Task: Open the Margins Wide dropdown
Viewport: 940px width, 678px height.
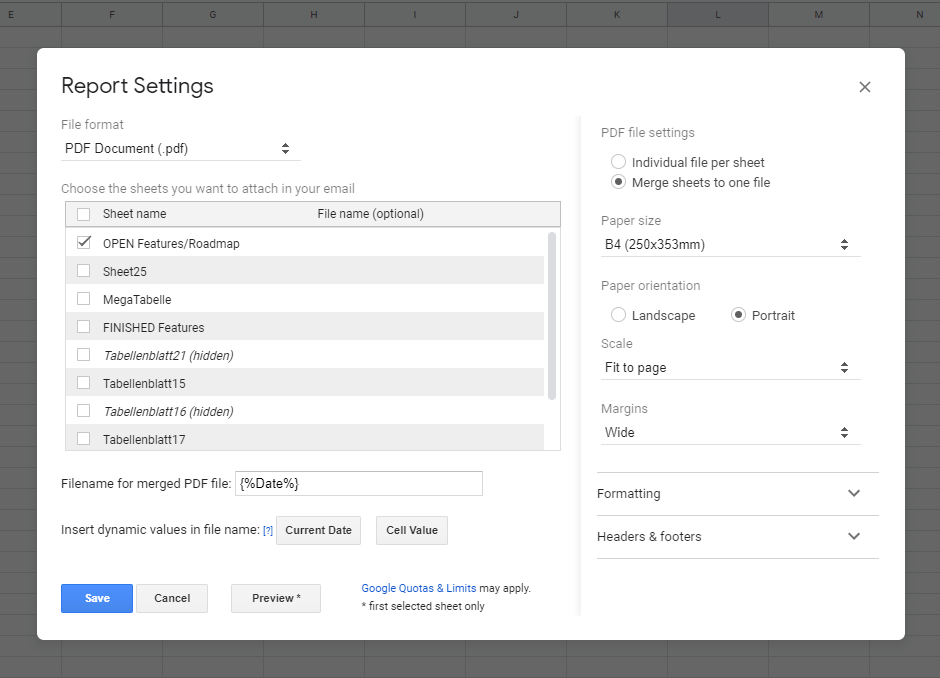Action: 729,433
